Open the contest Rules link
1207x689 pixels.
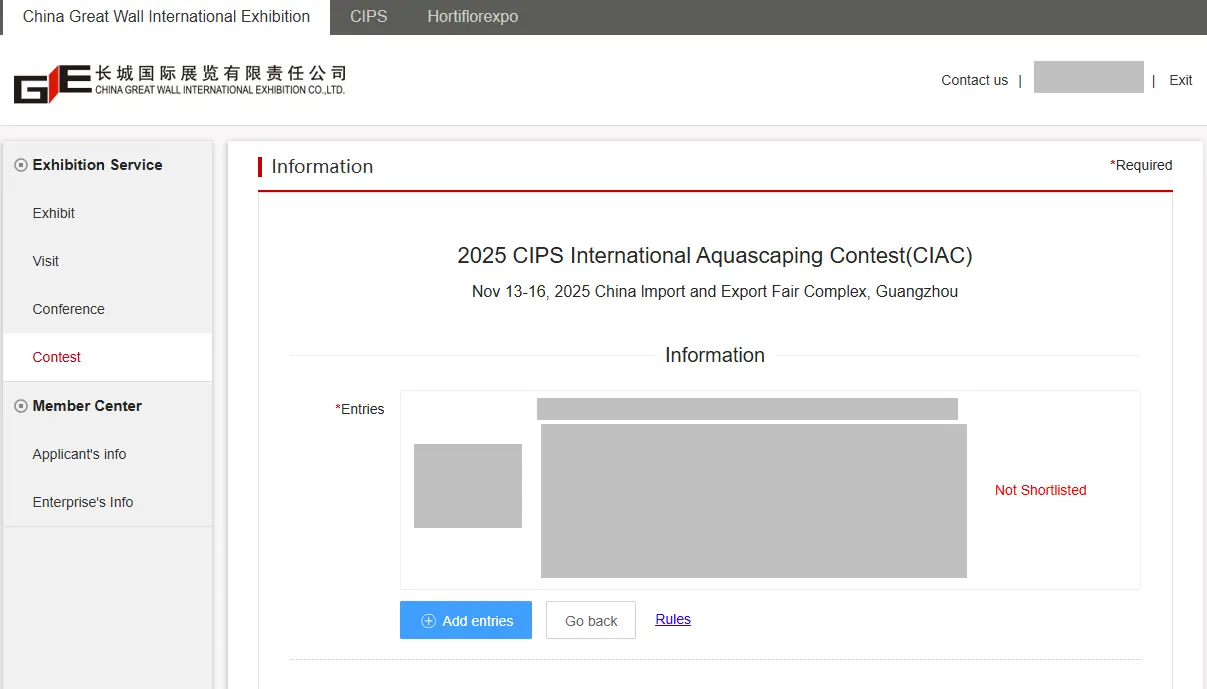click(673, 619)
